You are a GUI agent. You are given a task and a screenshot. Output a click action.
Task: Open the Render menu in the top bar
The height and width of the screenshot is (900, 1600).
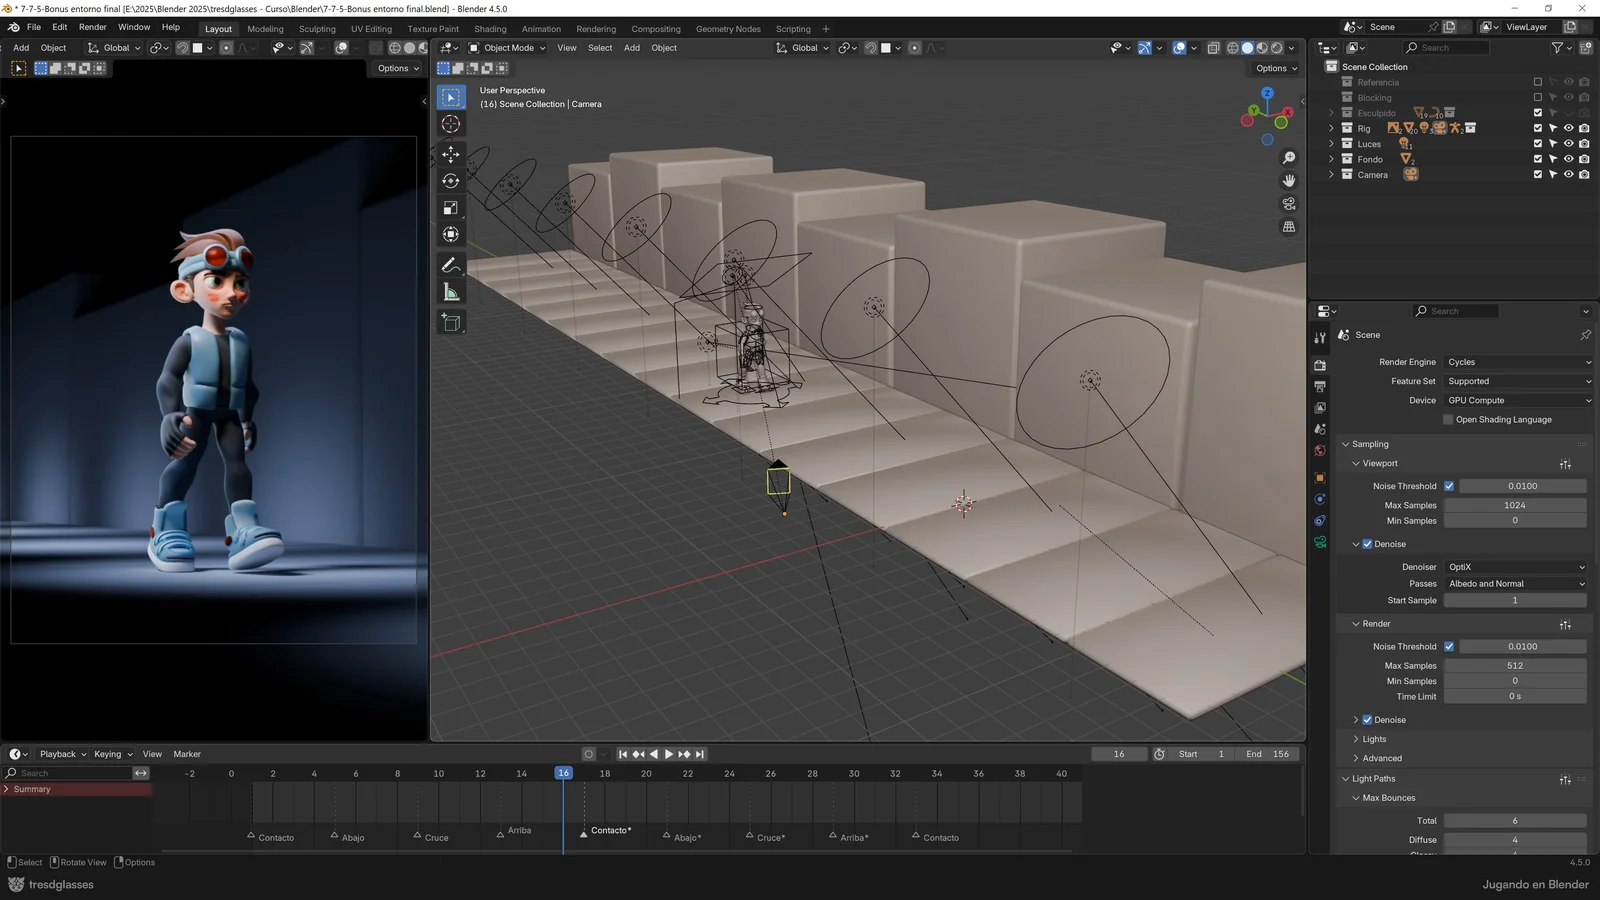click(x=92, y=27)
